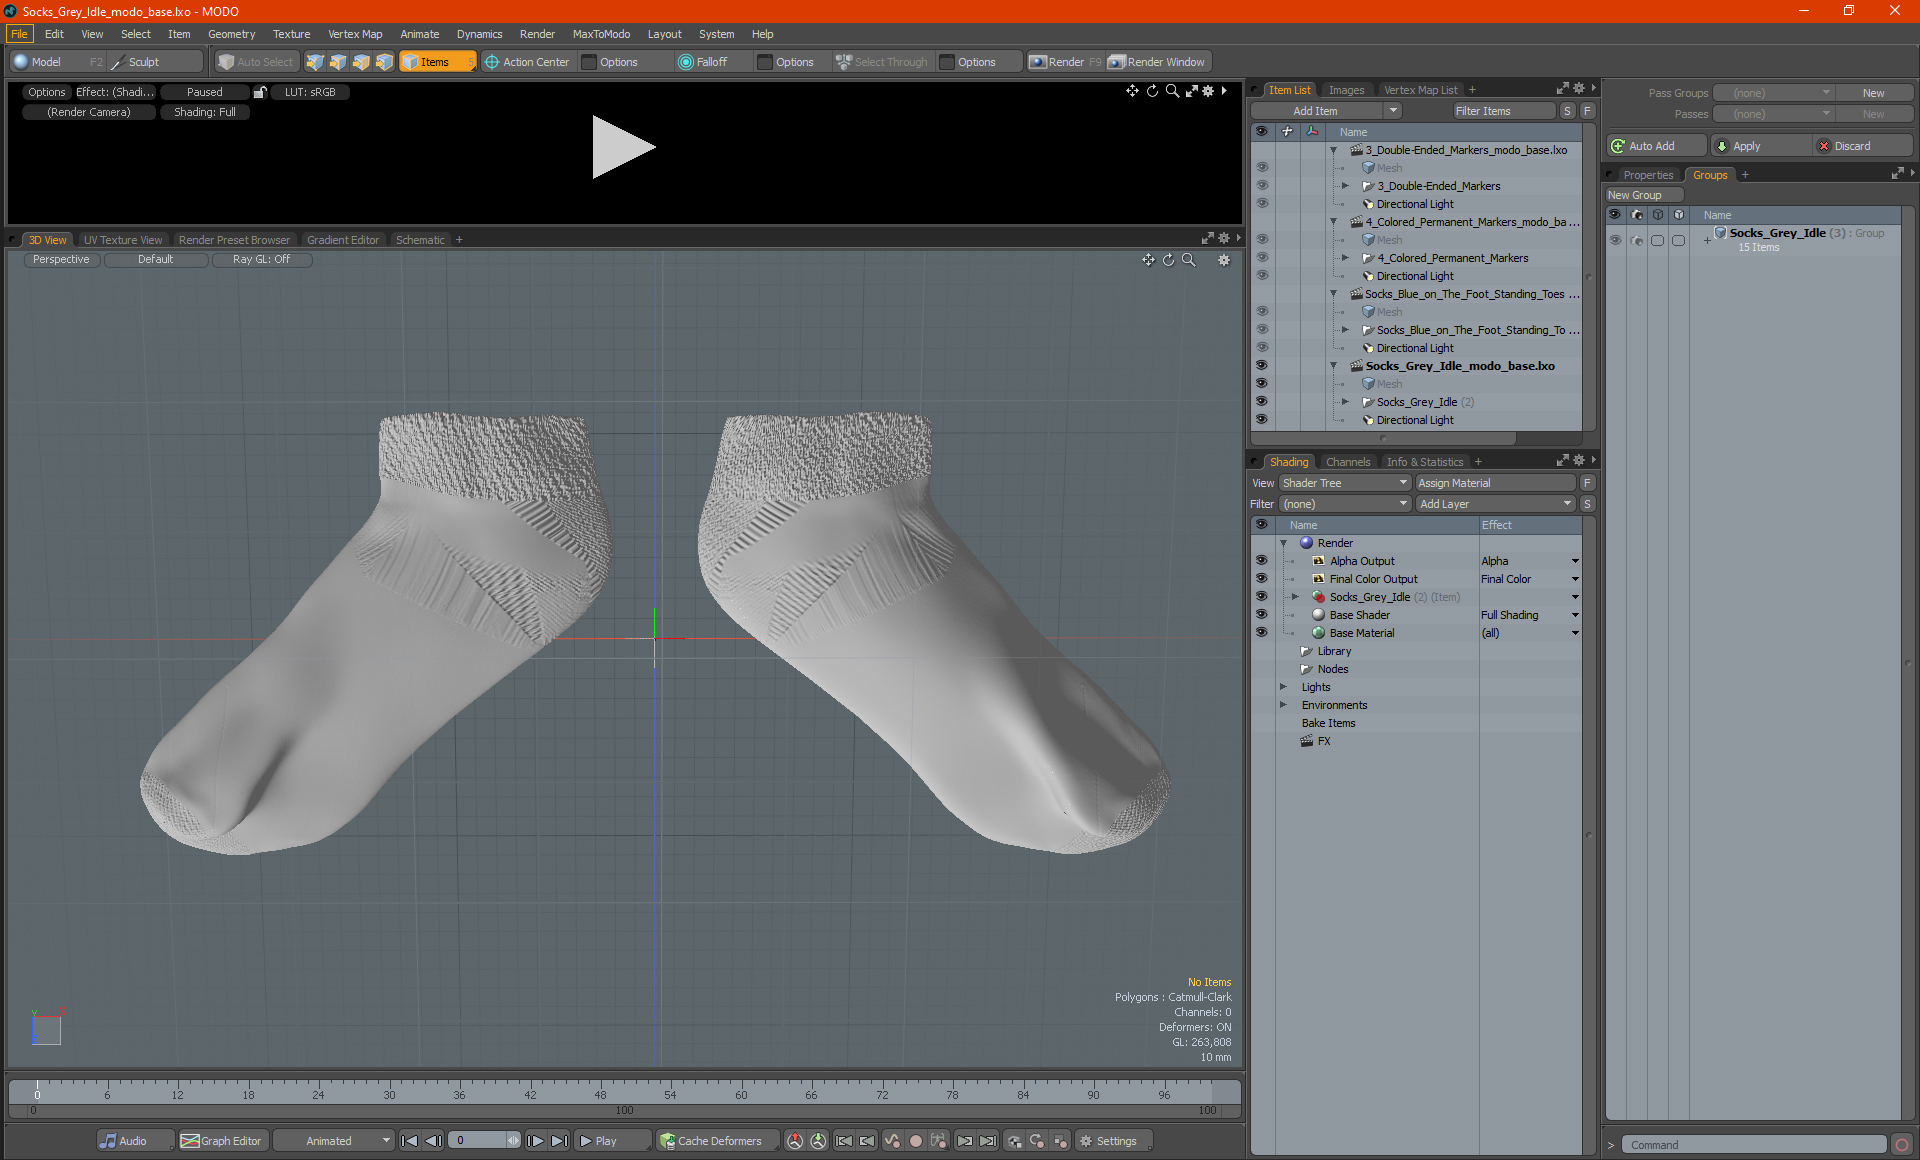Toggle visibility of Base Shader layer
Image resolution: width=1920 pixels, height=1160 pixels.
coord(1261,615)
